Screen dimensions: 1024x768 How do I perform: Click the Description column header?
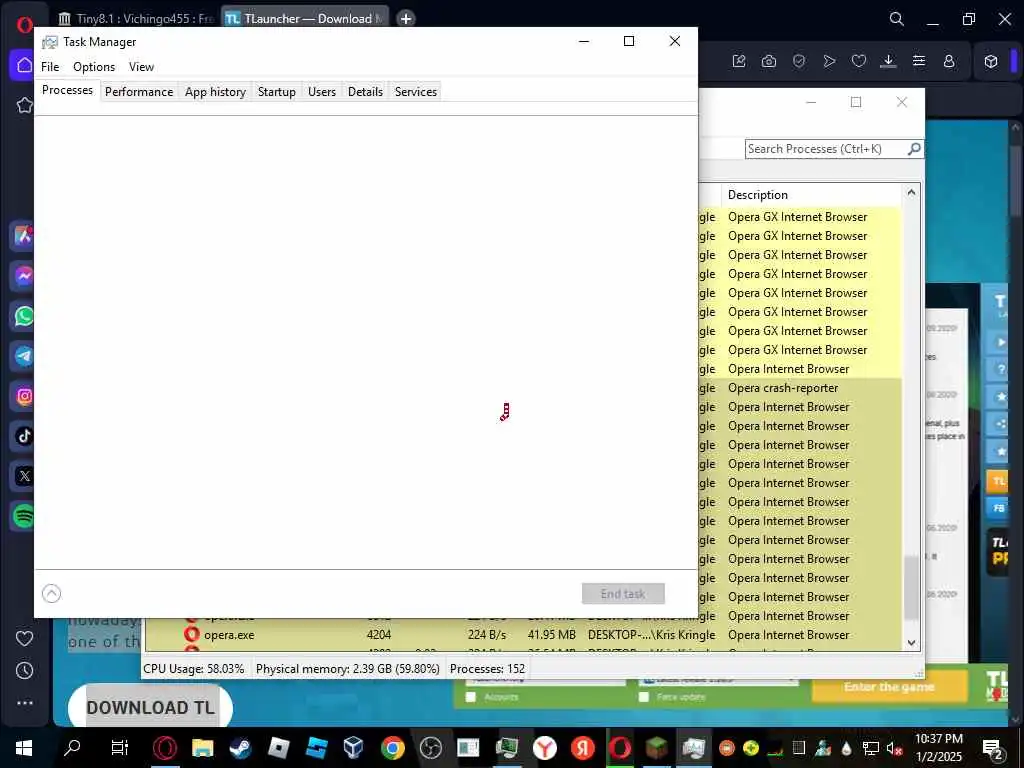point(811,195)
